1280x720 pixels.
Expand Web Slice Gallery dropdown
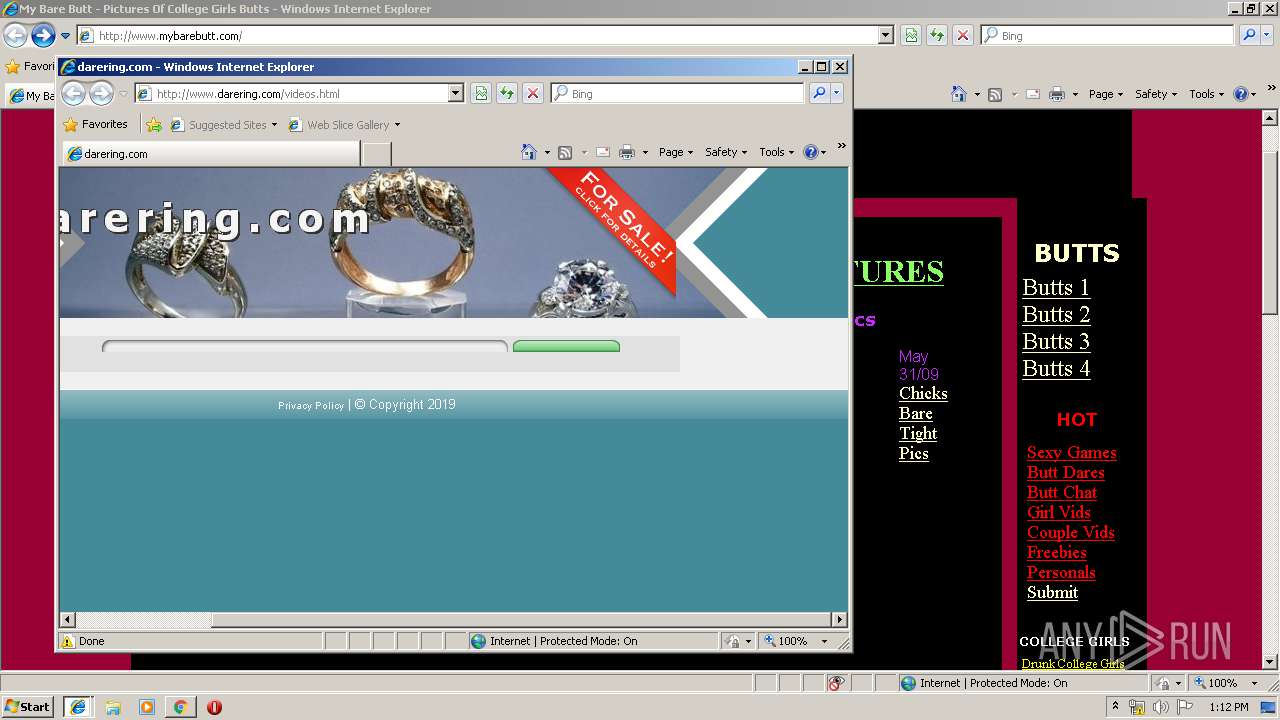pos(397,125)
